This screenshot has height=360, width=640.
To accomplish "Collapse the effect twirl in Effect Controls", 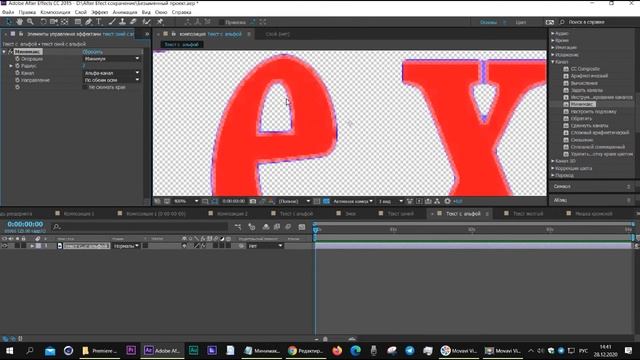I will tap(4, 52).
